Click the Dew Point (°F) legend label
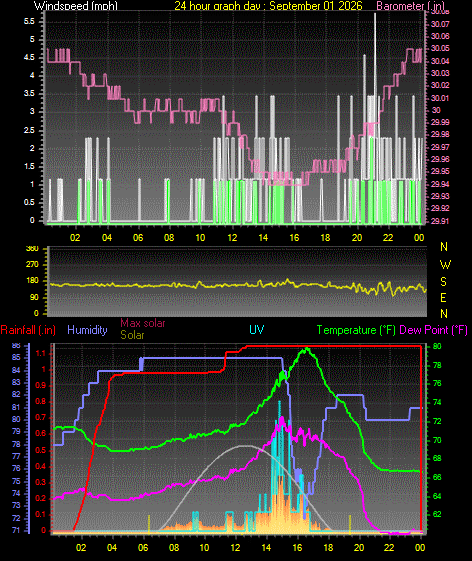The width and height of the screenshot is (472, 561). tap(433, 330)
